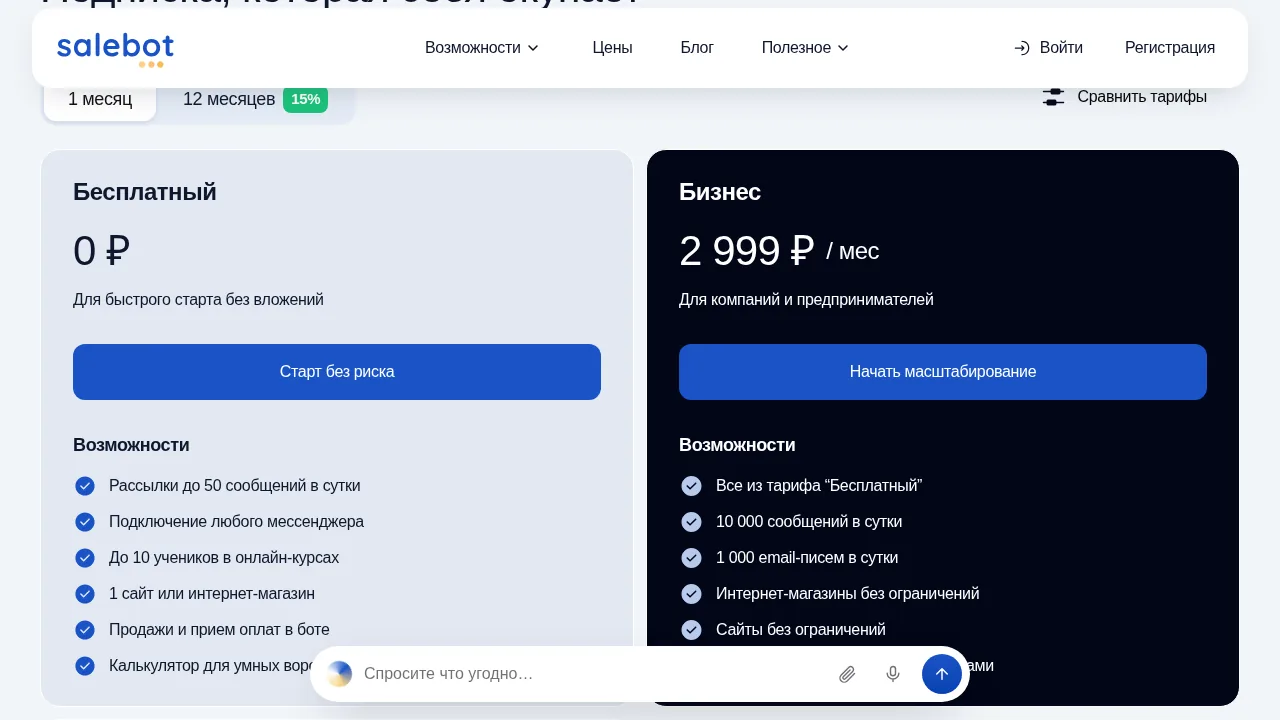Click text Для компаний и предпринимателей

tap(806, 300)
